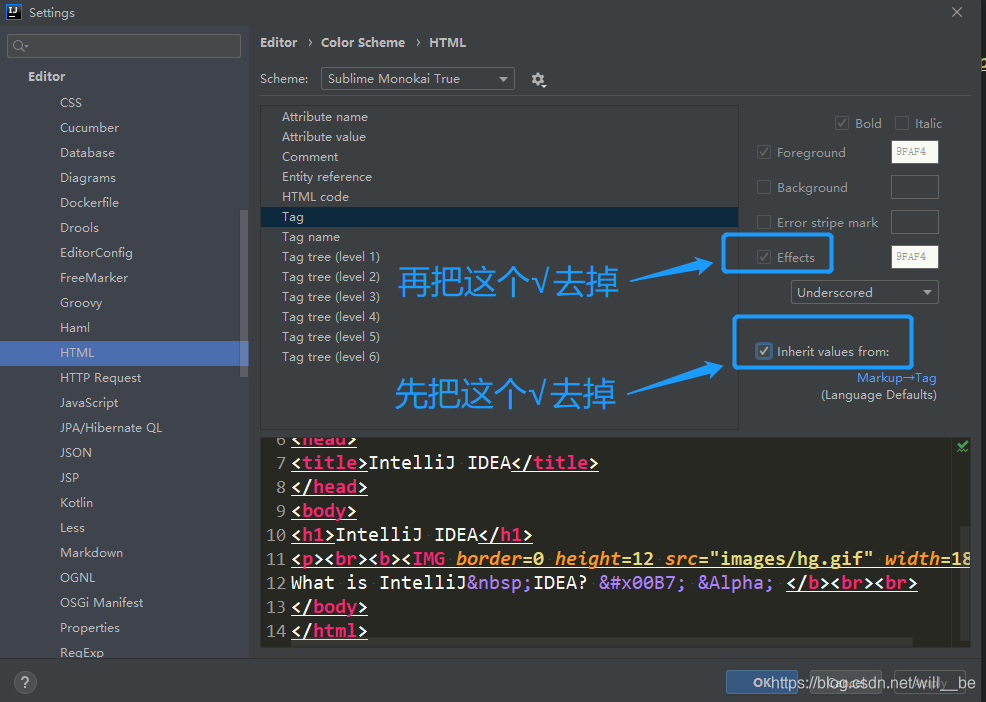The height and width of the screenshot is (702, 986).
Task: Select Attribute name in the list
Action: coord(499,116)
